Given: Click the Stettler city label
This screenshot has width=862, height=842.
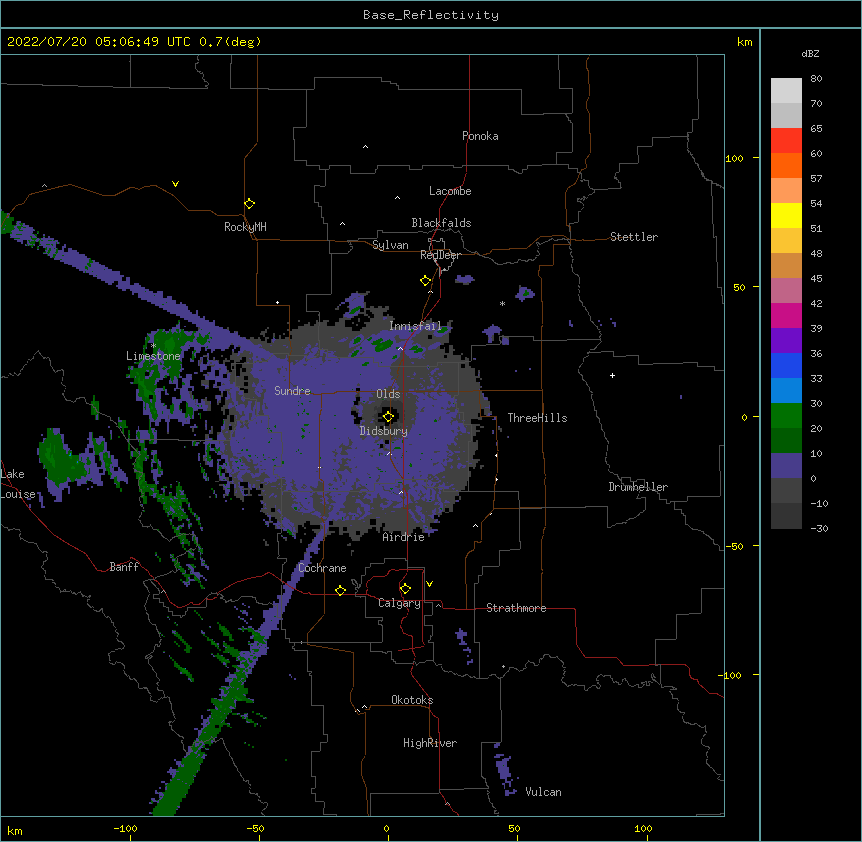Looking at the screenshot, I should coord(634,237).
